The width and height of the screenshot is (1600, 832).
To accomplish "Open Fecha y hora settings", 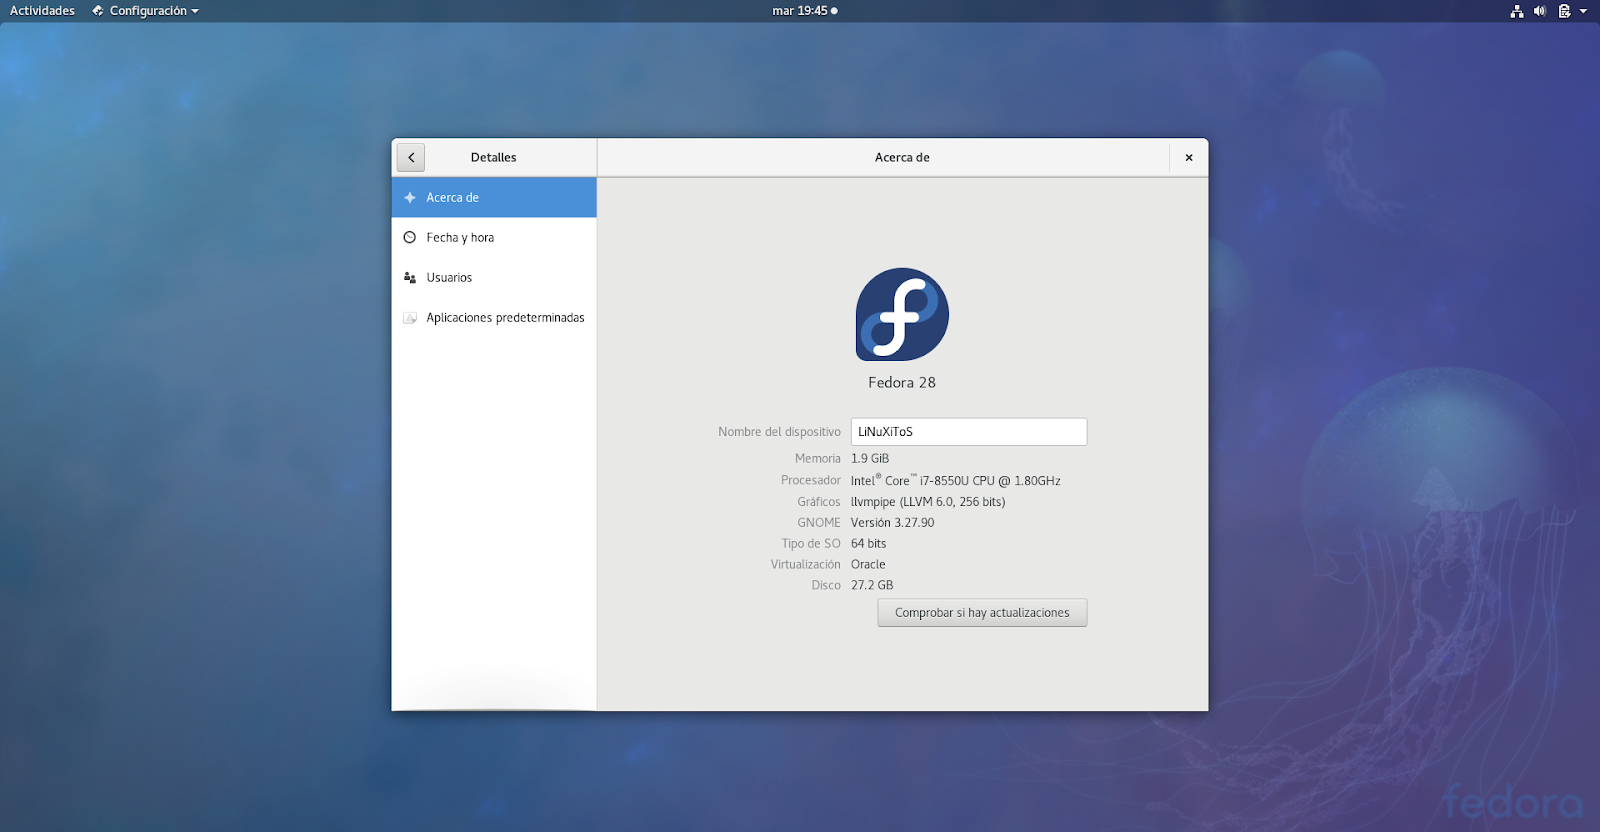I will pos(494,238).
